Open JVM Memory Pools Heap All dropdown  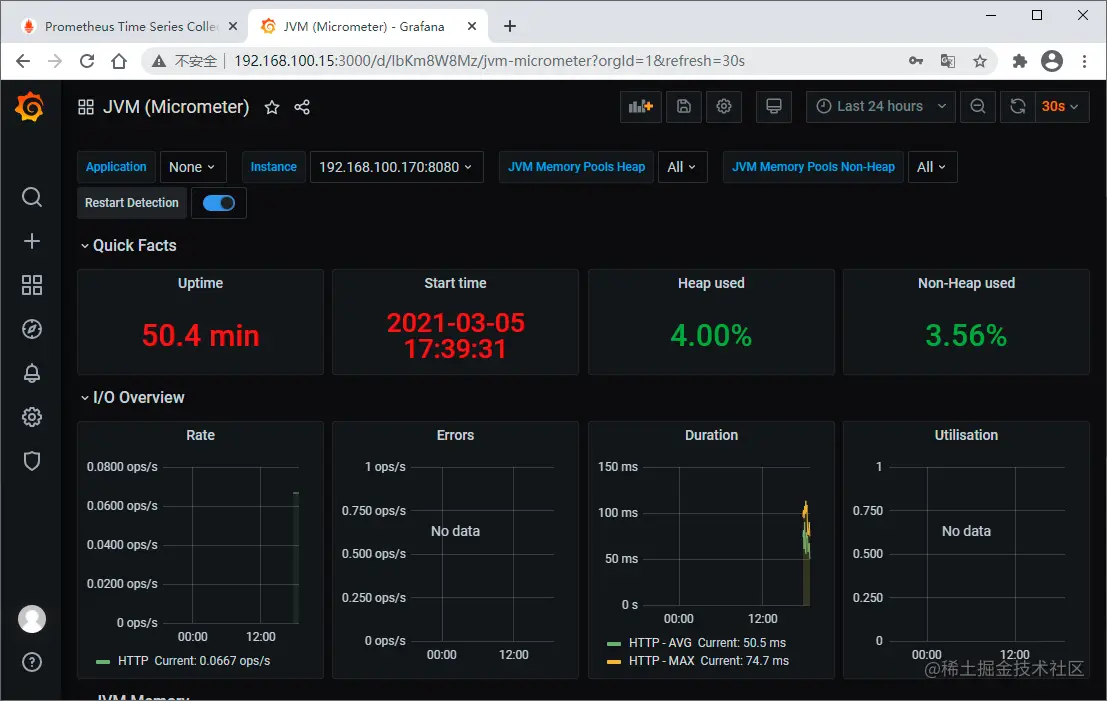(x=682, y=167)
